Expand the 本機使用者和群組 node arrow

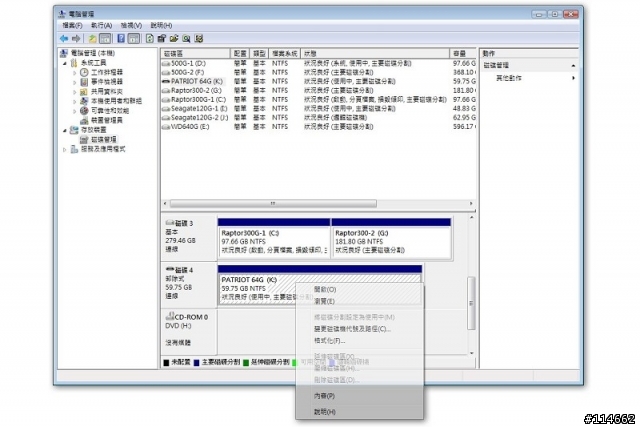point(75,101)
